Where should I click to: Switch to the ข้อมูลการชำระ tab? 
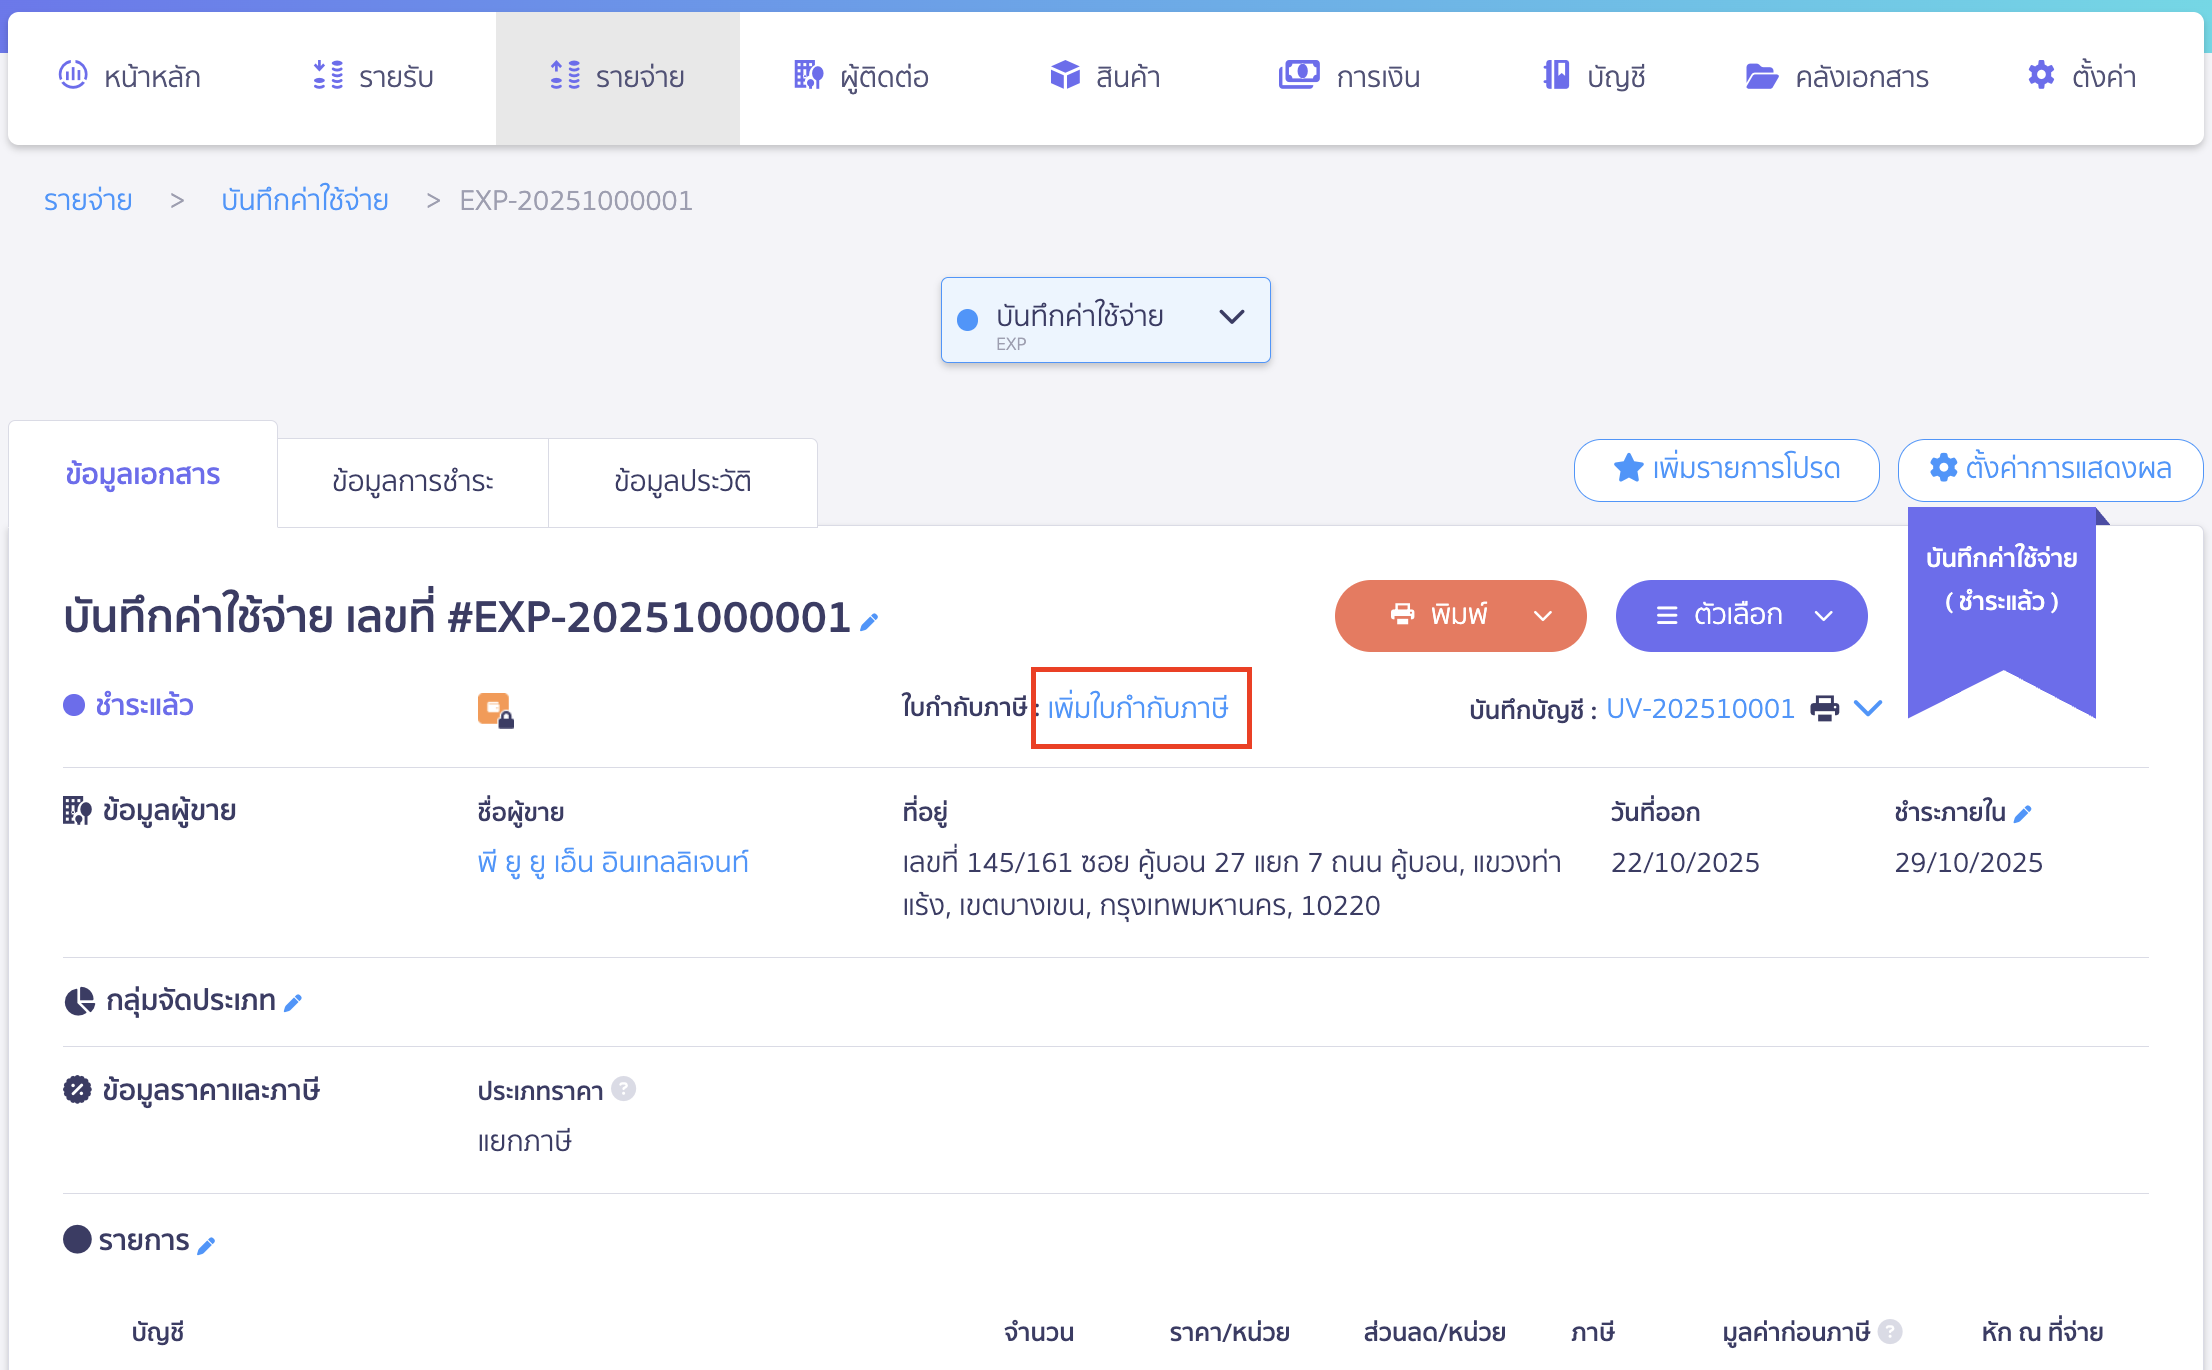pos(412,481)
